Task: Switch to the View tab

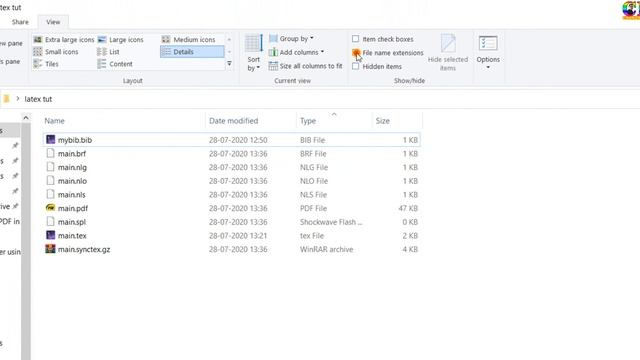Action: pyautogui.click(x=53, y=22)
